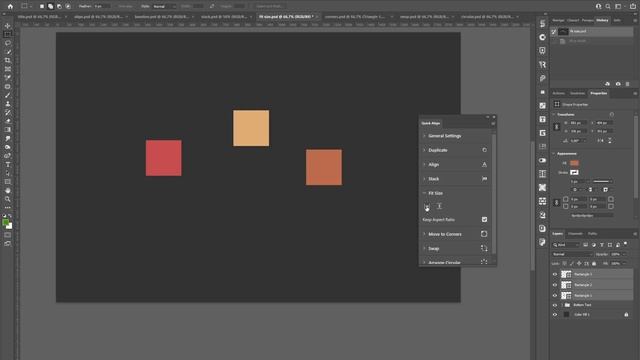Screen dimensions: 640x360
Task: Collapse the Appearance section in Properties
Action: click(554, 153)
